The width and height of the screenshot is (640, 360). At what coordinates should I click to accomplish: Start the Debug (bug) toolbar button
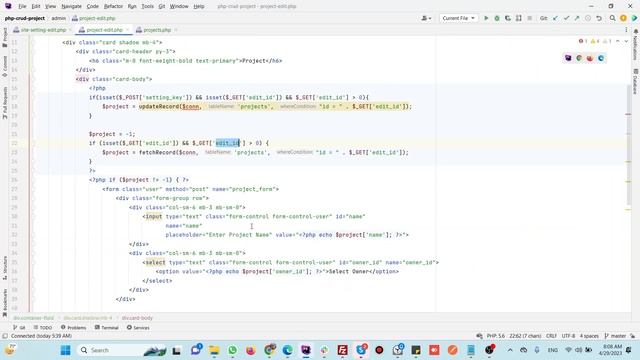(x=497, y=18)
